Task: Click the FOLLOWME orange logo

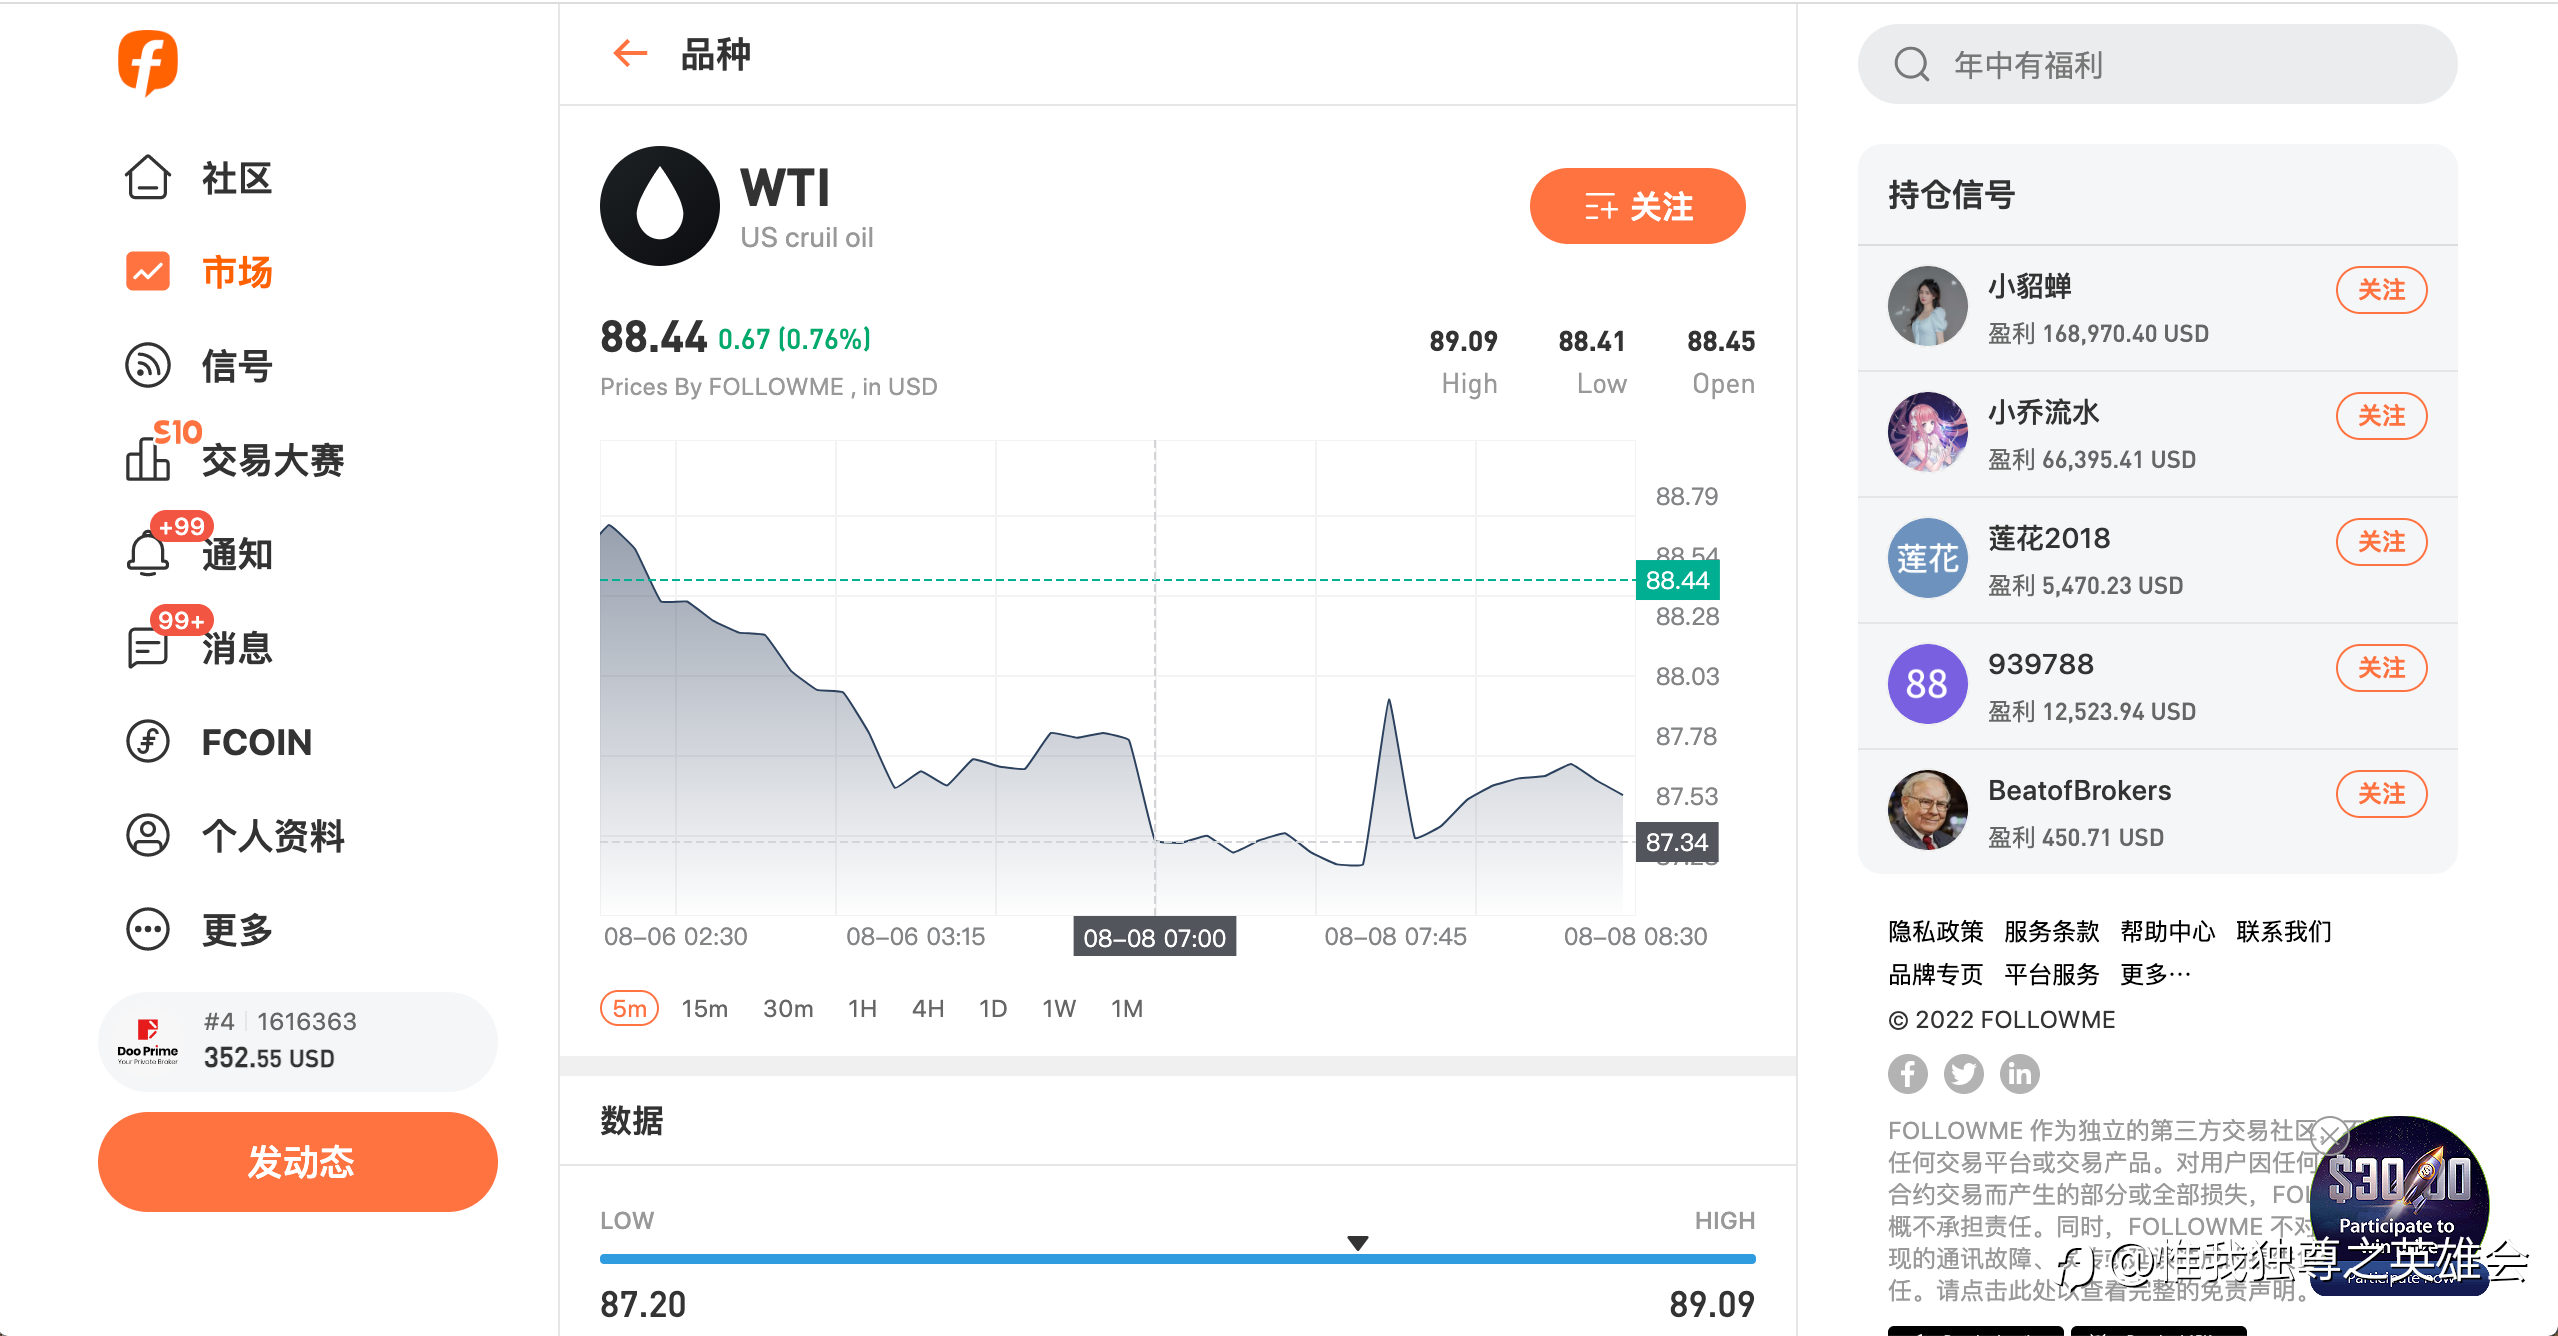Action: click(x=148, y=62)
